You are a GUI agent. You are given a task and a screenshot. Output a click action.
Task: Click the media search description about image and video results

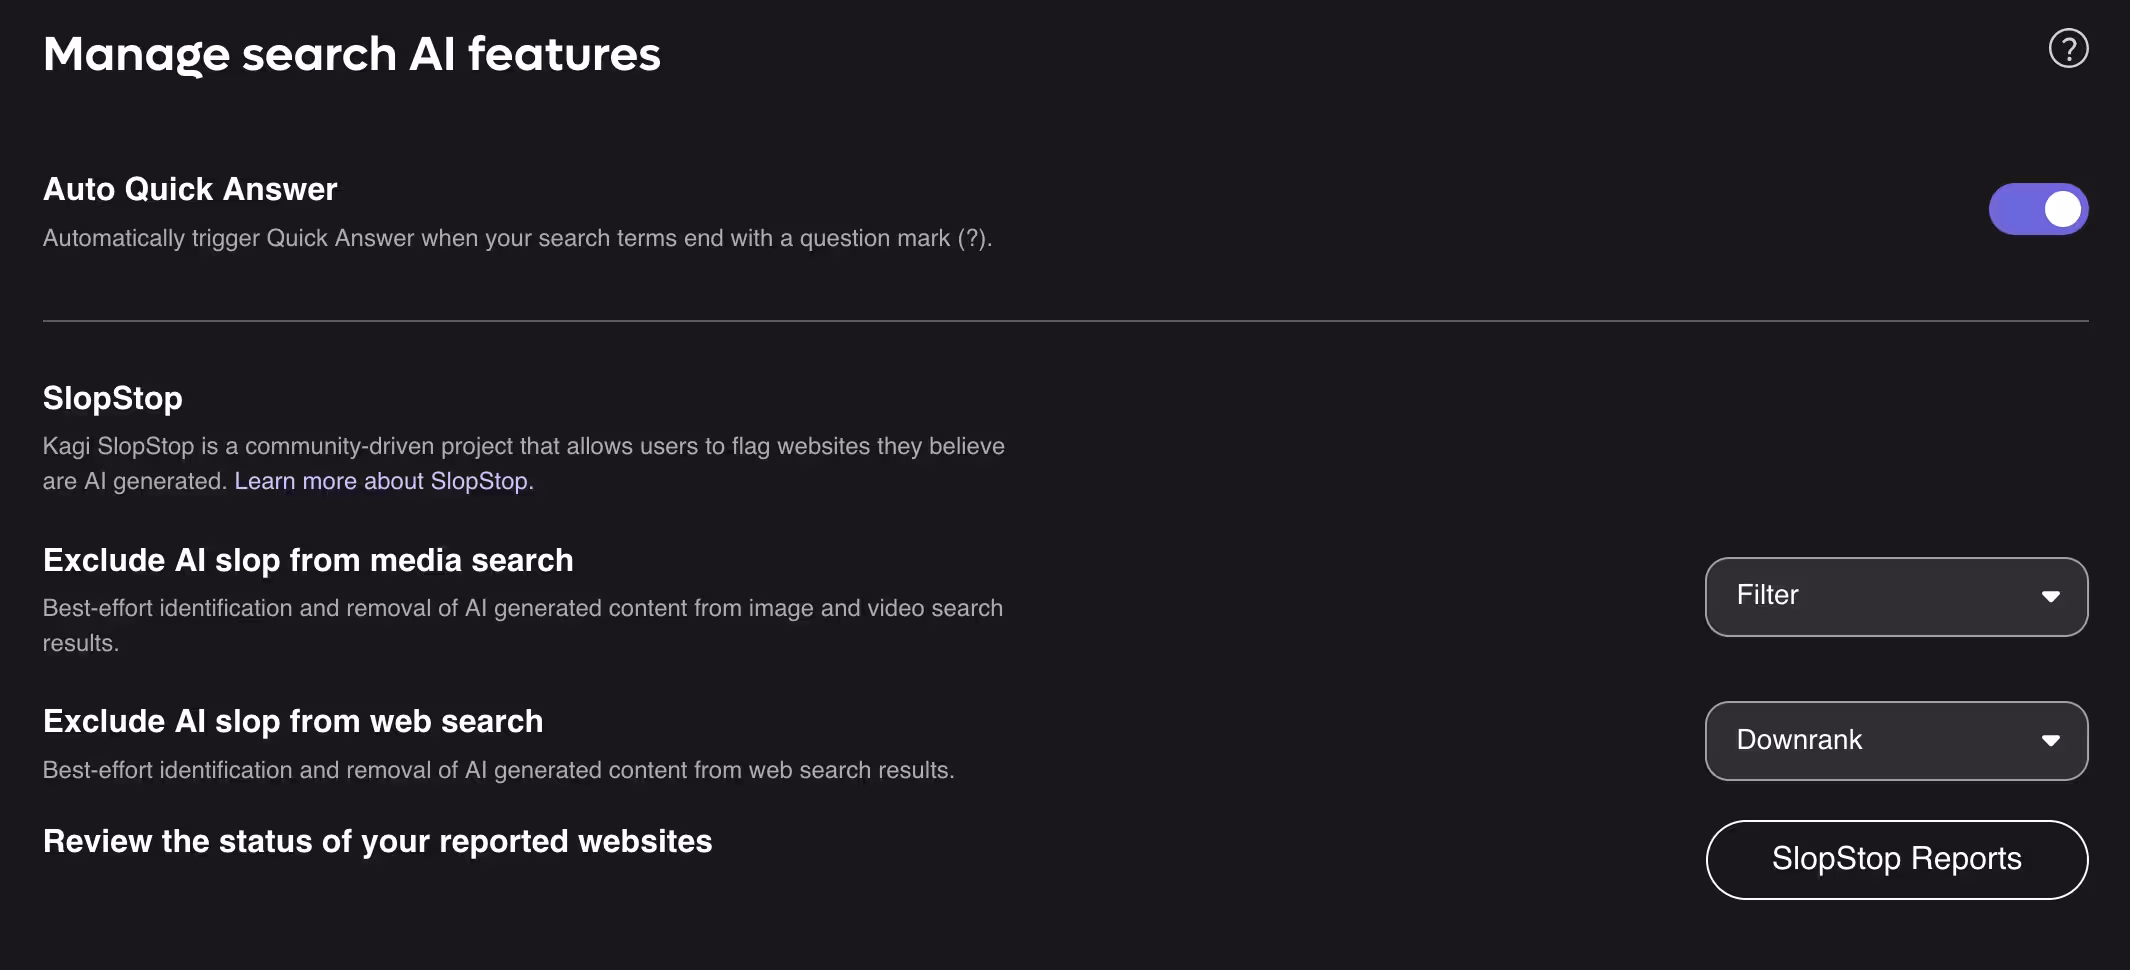522,608
